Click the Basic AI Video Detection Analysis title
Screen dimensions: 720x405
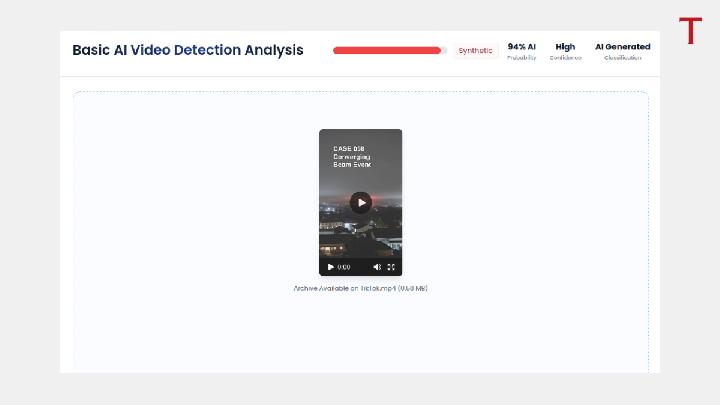pyautogui.click(x=188, y=50)
